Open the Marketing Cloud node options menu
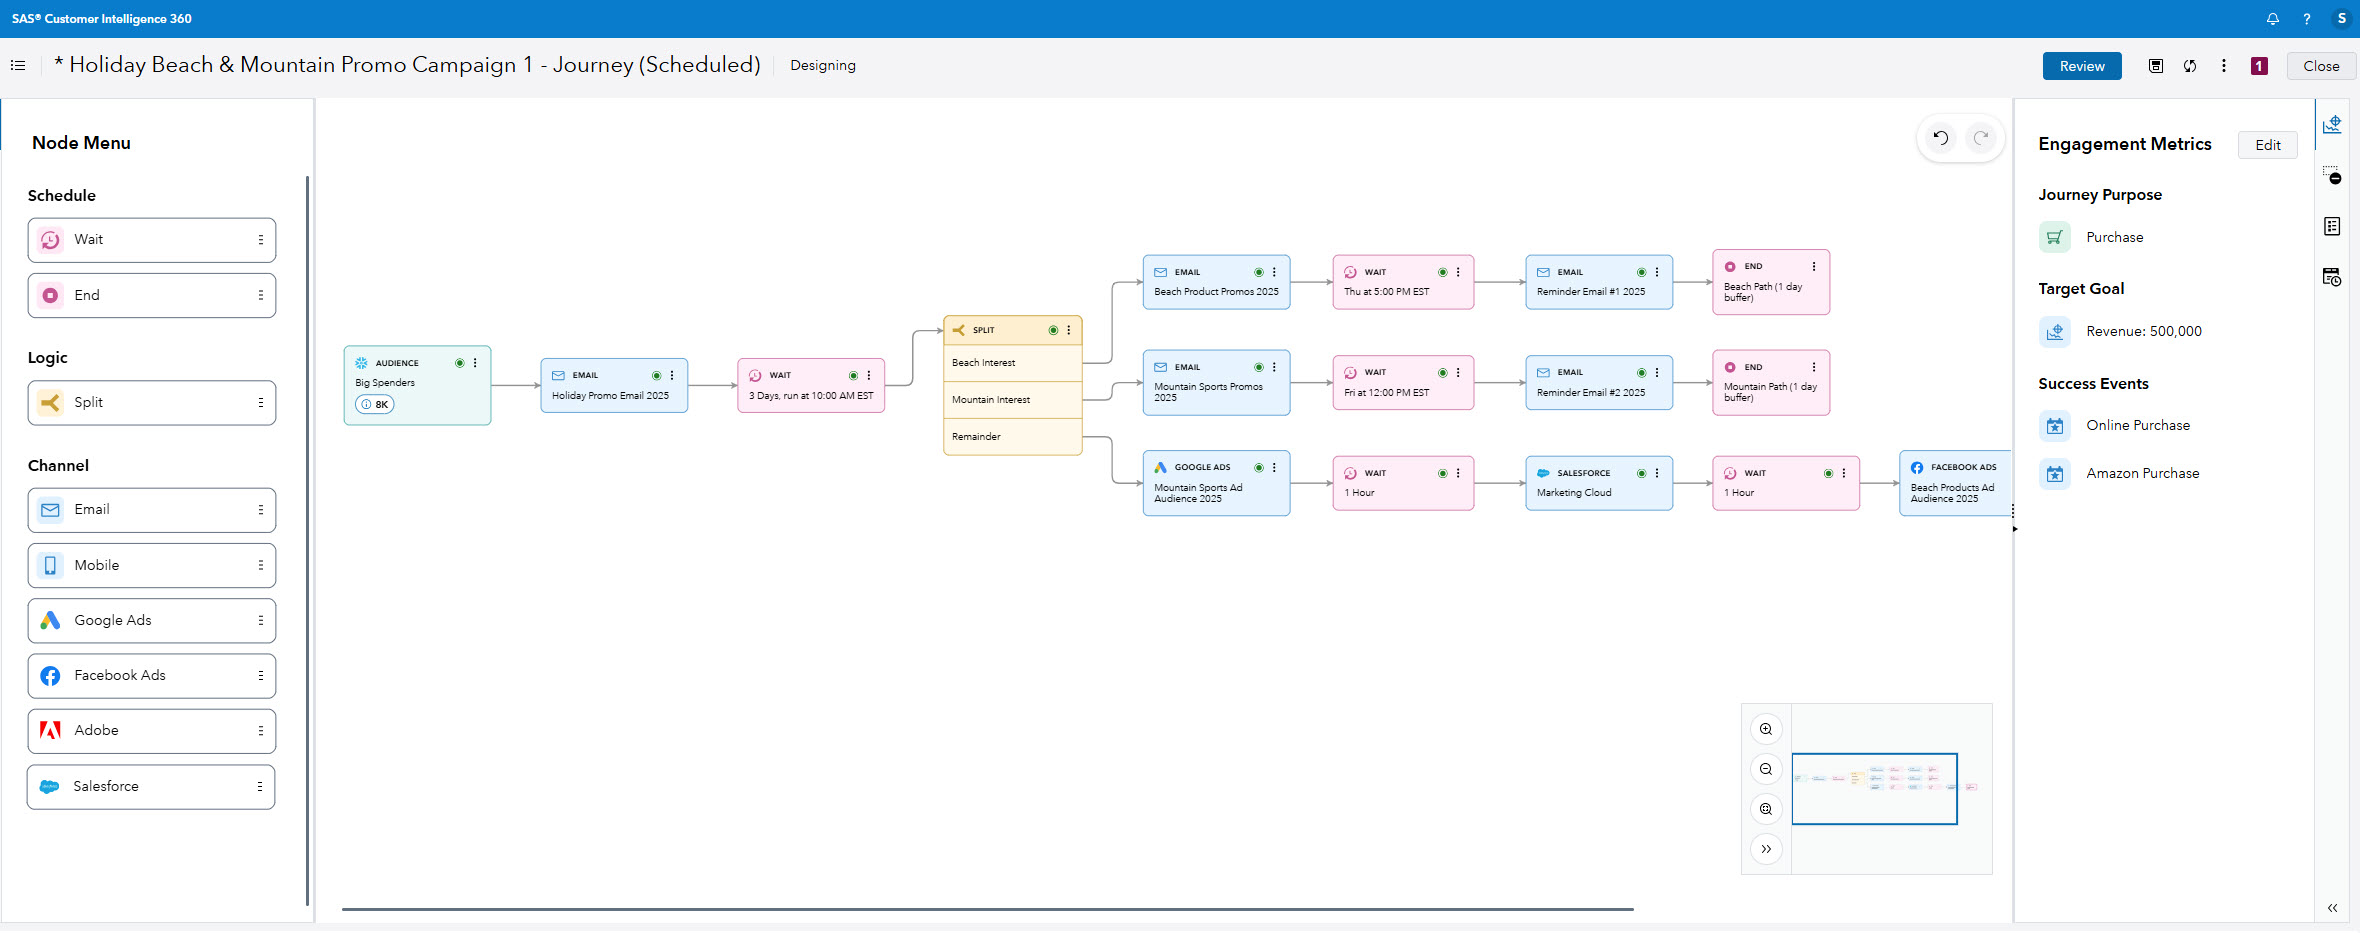Screen dimensions: 2360x933 [x=1657, y=473]
